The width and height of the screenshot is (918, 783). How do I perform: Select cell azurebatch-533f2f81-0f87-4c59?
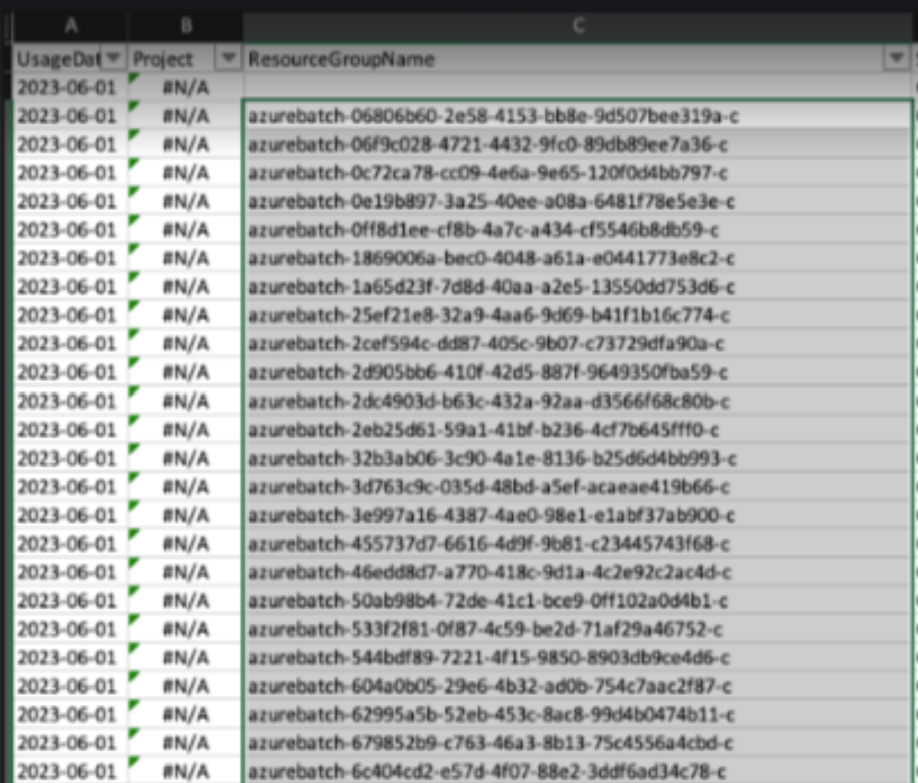point(578,630)
